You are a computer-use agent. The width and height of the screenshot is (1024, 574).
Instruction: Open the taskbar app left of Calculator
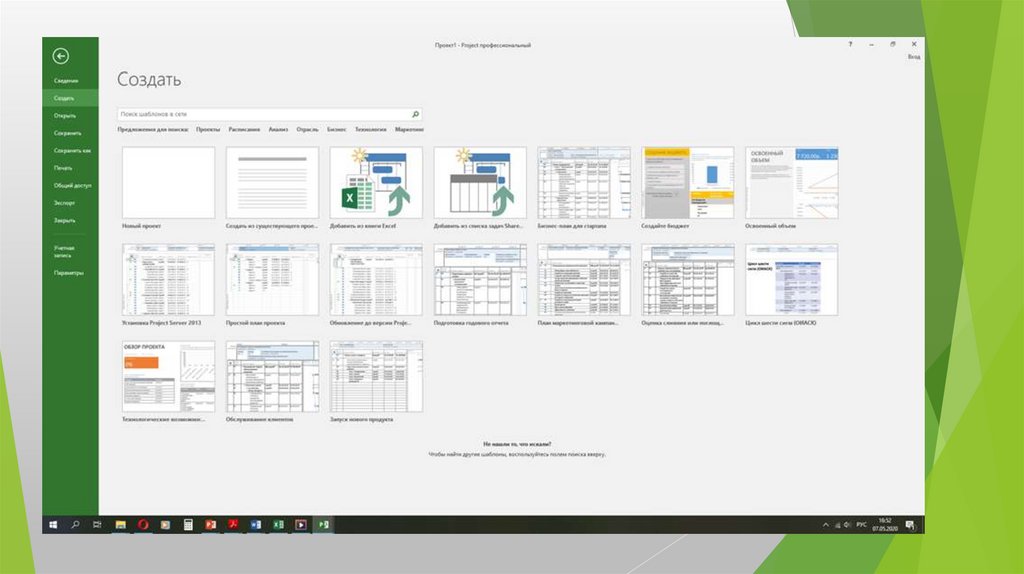click(x=165, y=524)
